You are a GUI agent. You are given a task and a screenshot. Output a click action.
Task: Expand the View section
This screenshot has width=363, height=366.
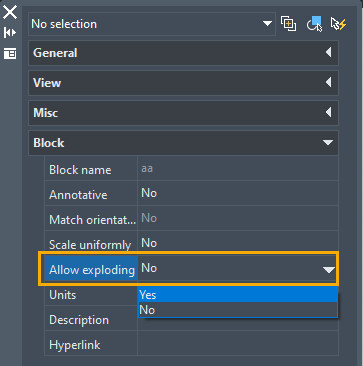click(x=183, y=83)
